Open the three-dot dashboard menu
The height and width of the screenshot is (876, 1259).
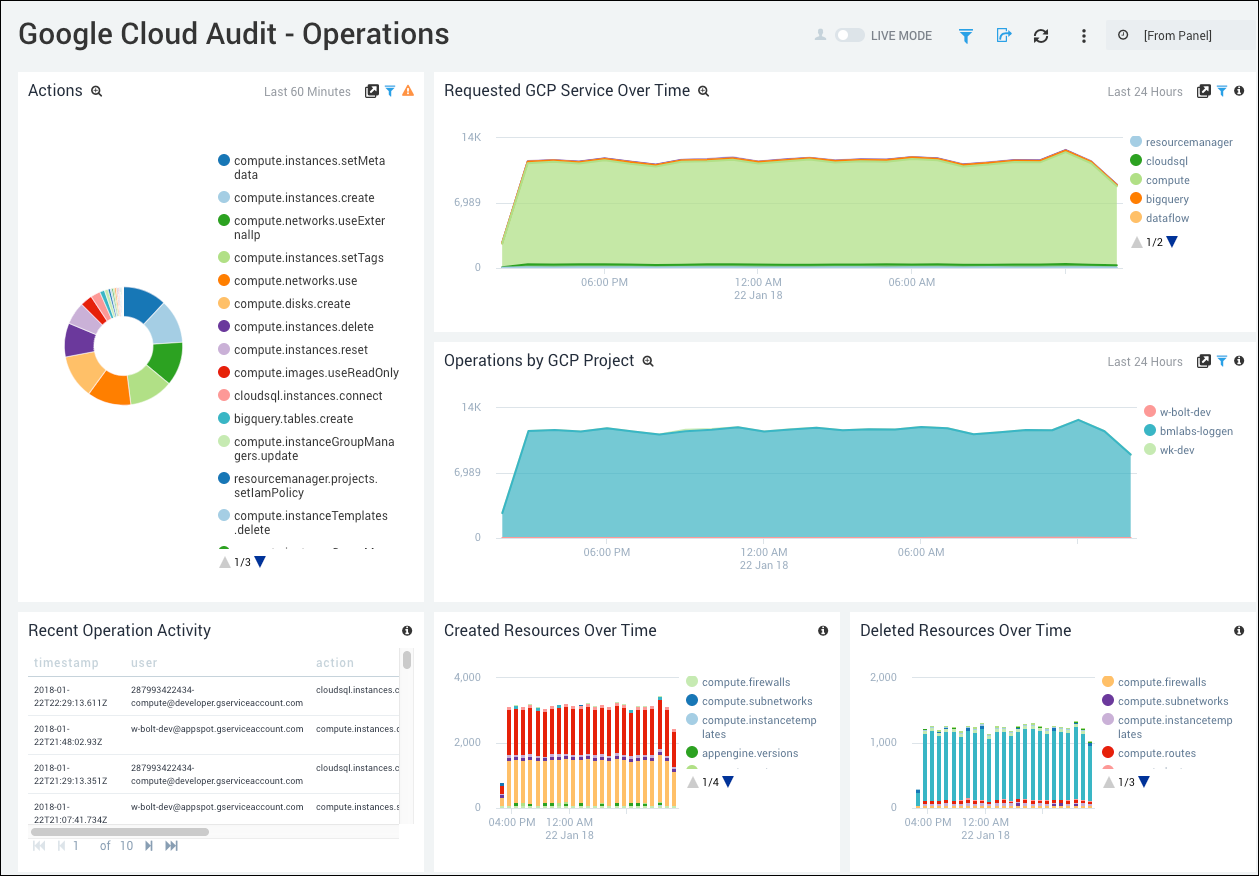pos(1083,35)
